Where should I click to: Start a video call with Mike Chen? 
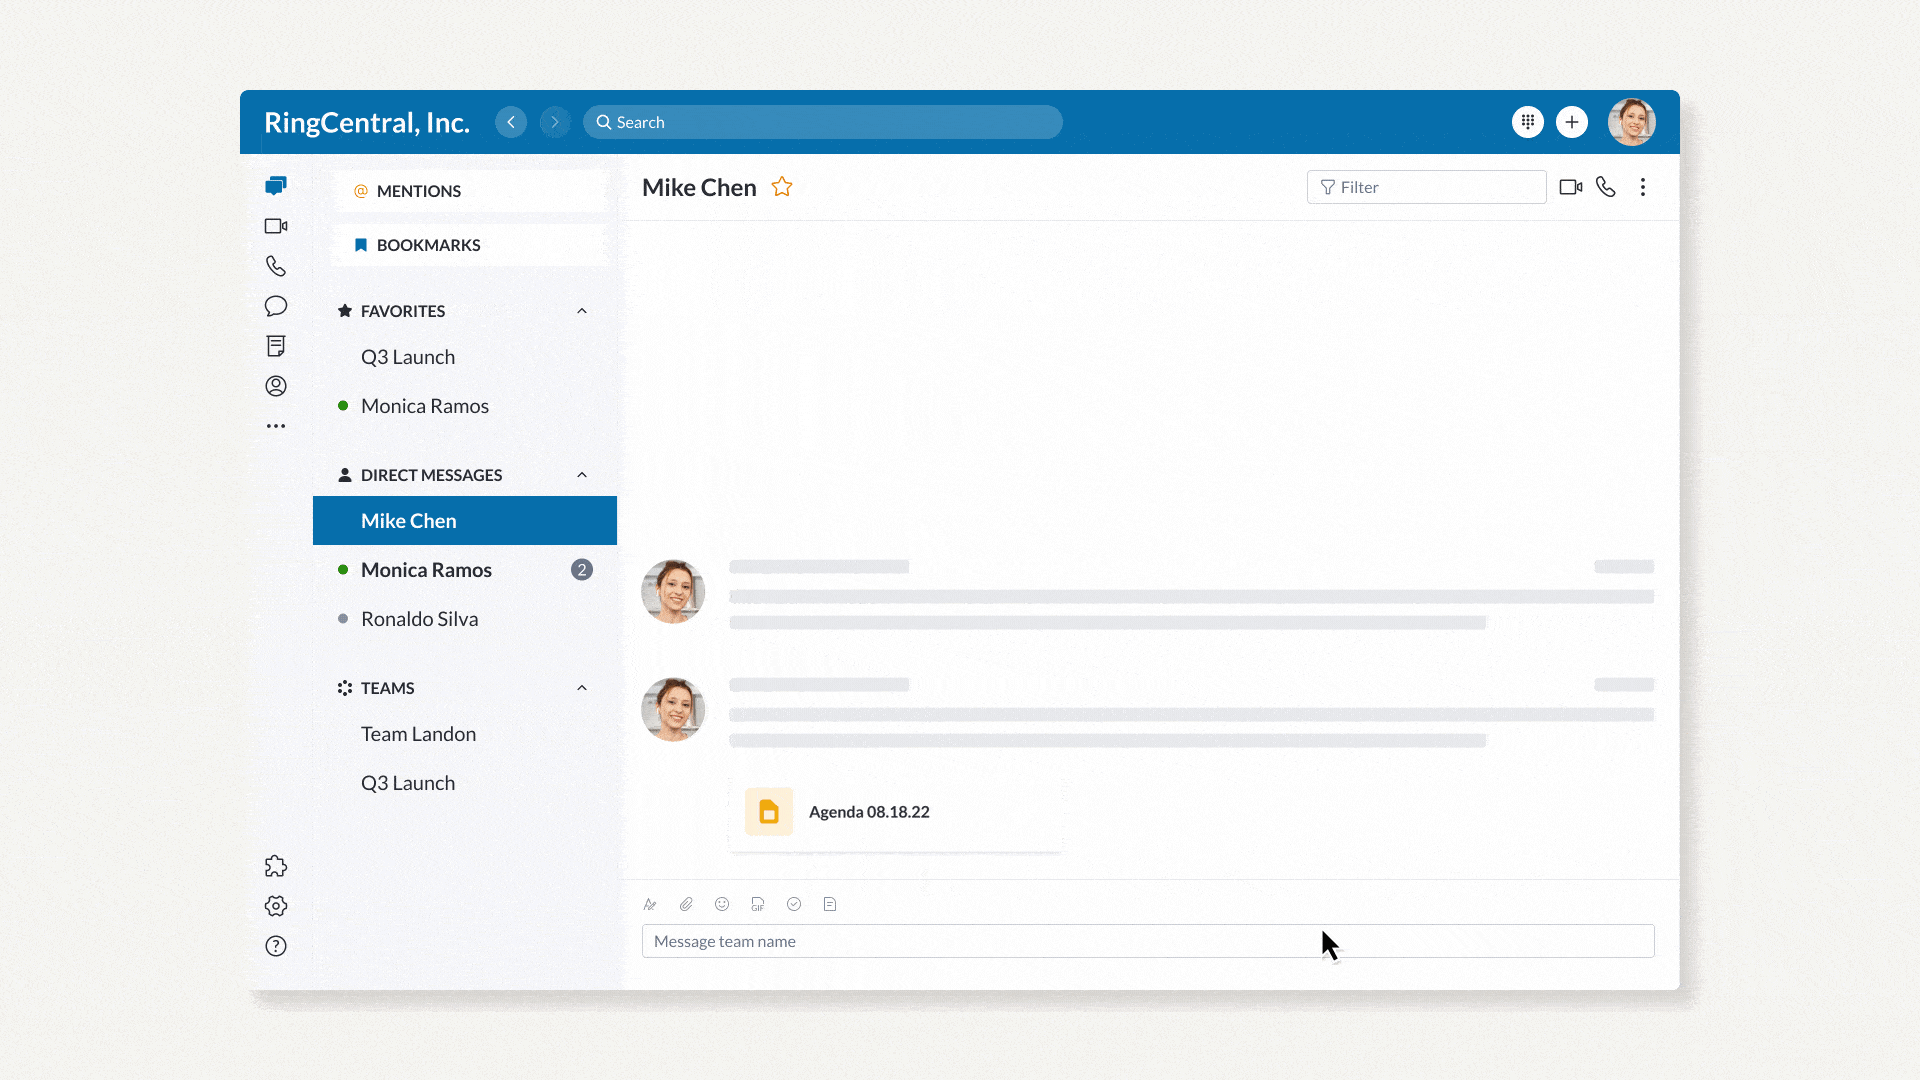tap(1570, 187)
